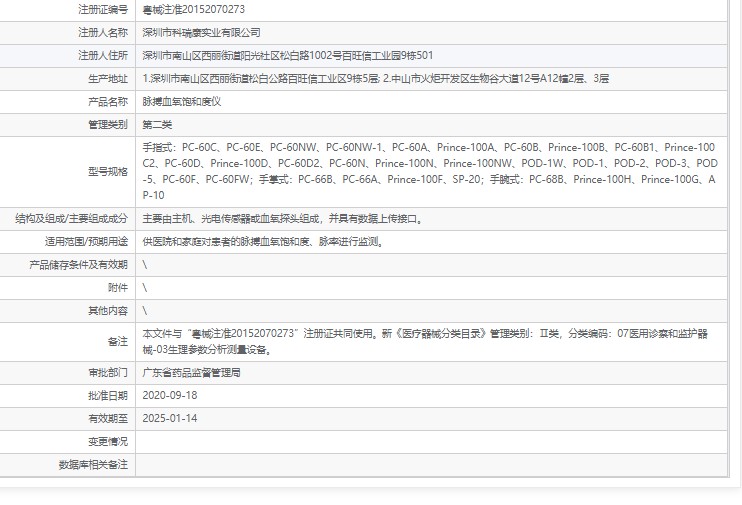Click the model list beginning 手指式: PC-60C
This screenshot has height=505, width=742.
pyautogui.click(x=430, y=171)
